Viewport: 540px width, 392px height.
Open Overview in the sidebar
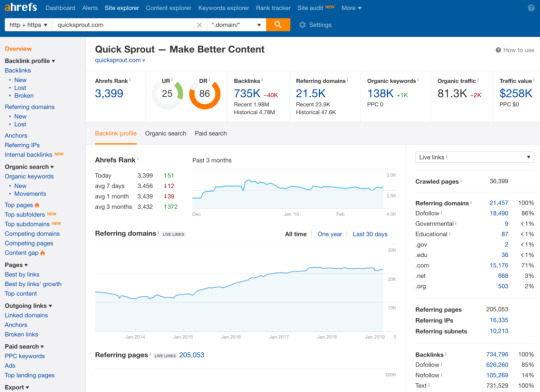(18, 49)
